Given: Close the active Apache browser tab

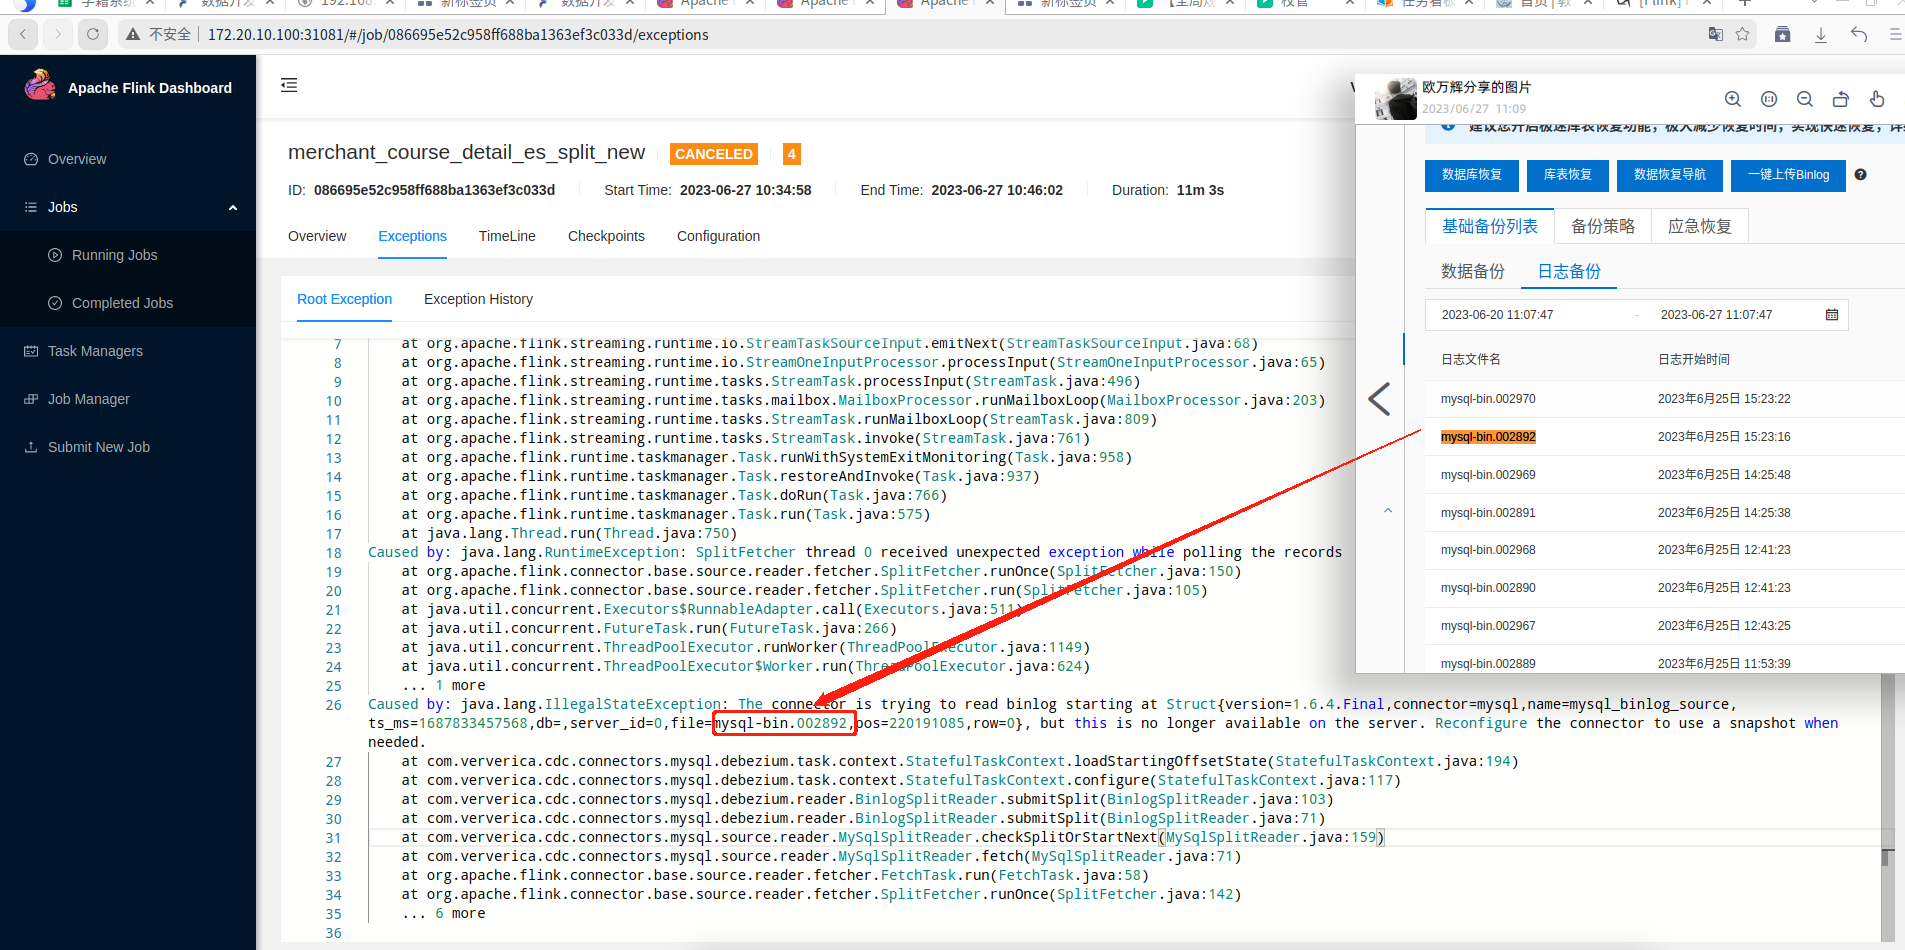Looking at the screenshot, I should [990, 3].
